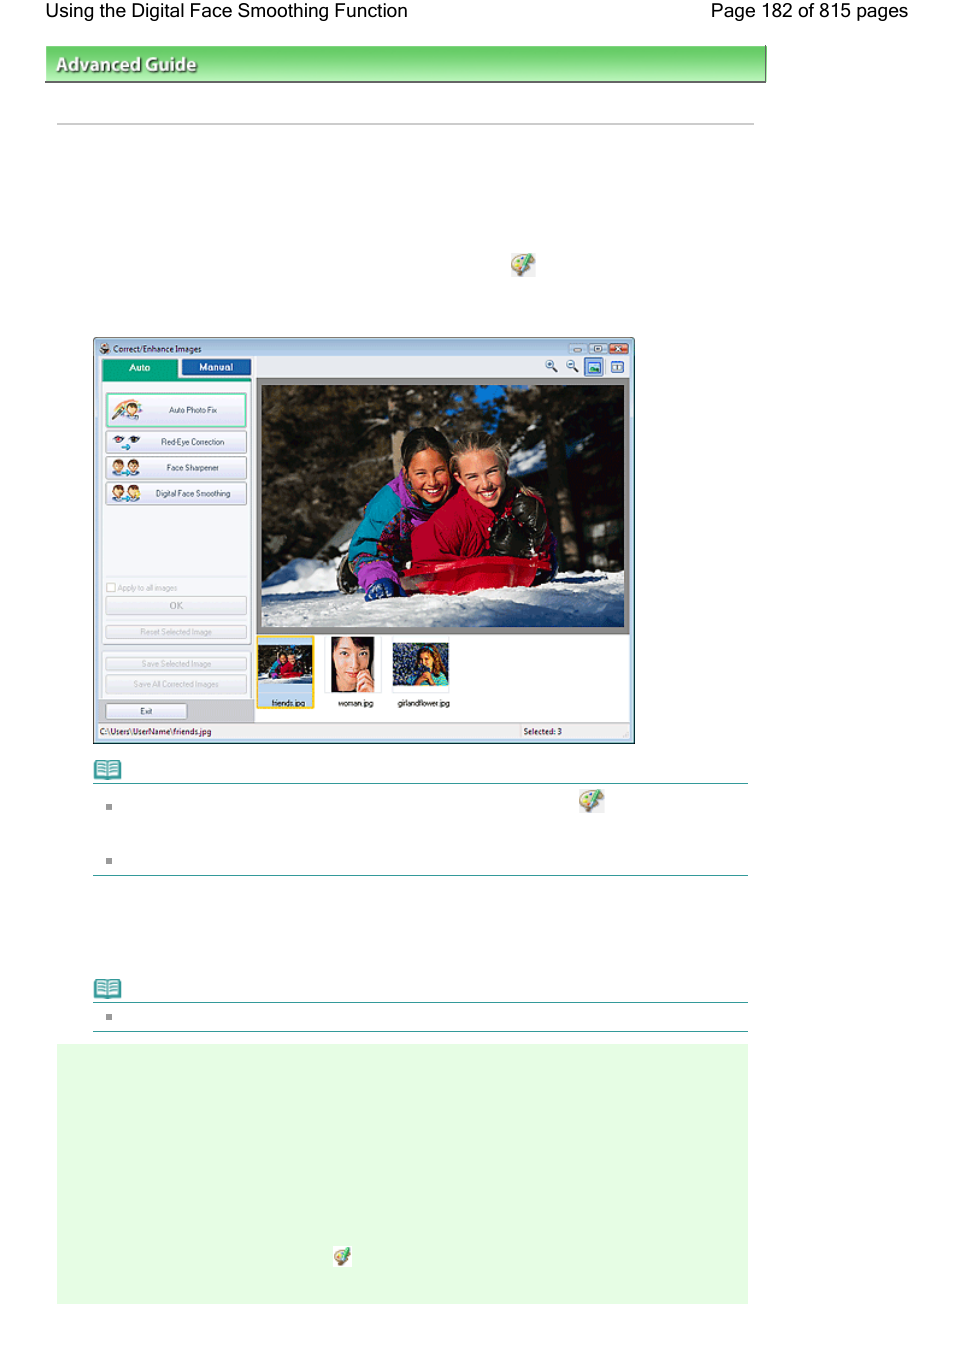This screenshot has height=1350, width=954.
Task: Enable Apply to all images checkbox
Action: [111, 588]
